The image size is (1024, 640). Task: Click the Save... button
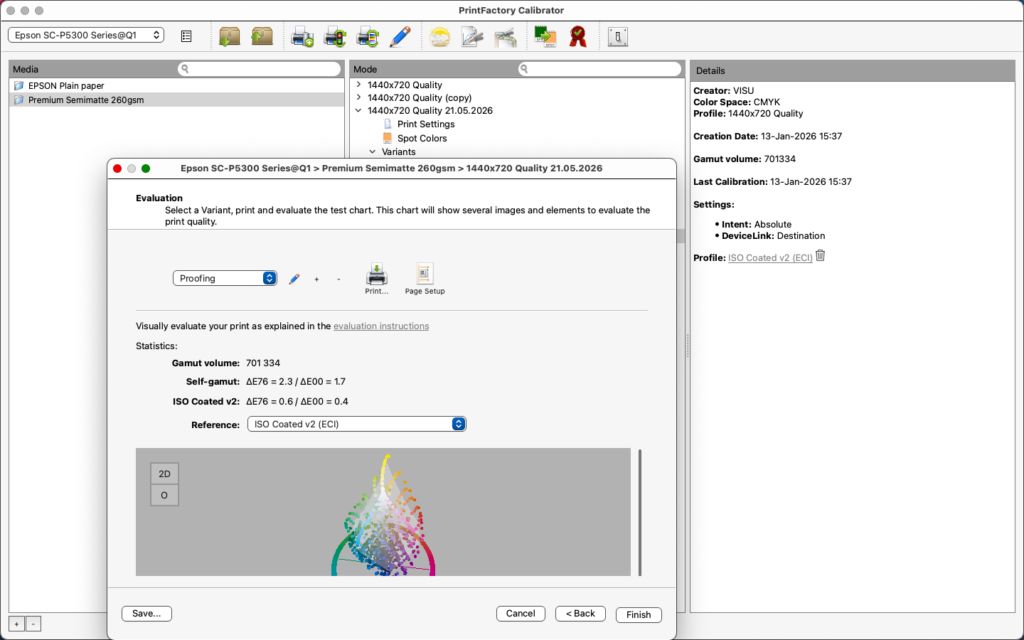pyautogui.click(x=146, y=614)
